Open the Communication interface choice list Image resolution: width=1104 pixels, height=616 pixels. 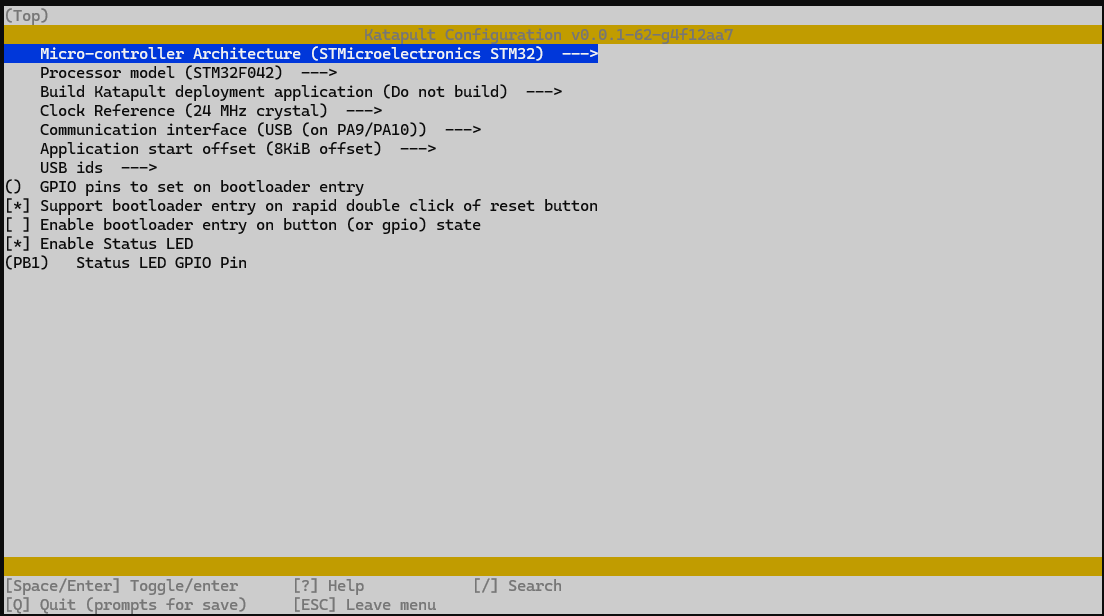click(260, 130)
